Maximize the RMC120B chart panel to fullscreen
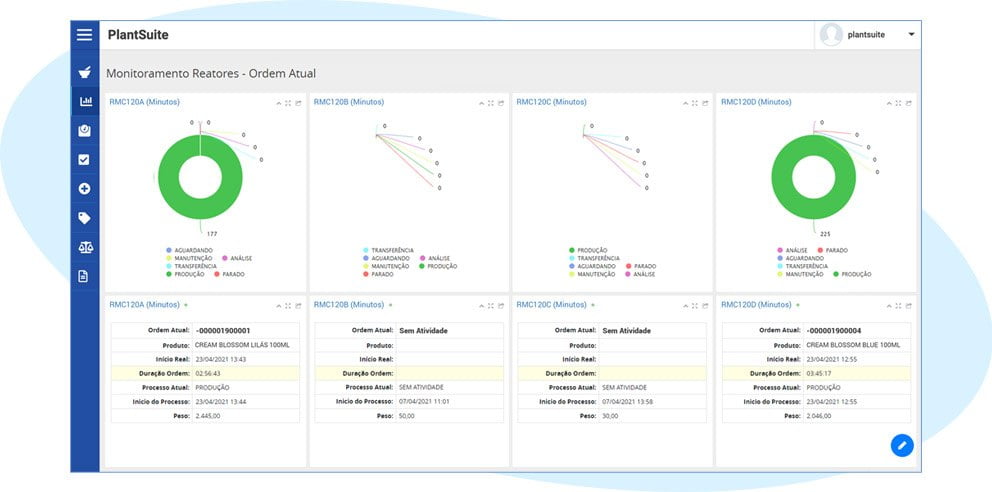 [x=490, y=103]
